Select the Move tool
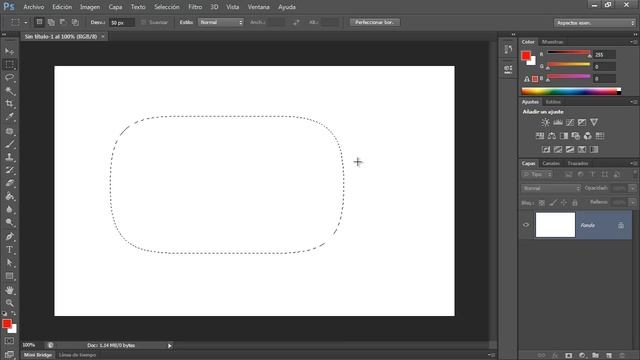This screenshot has width=640, height=360. click(x=9, y=51)
